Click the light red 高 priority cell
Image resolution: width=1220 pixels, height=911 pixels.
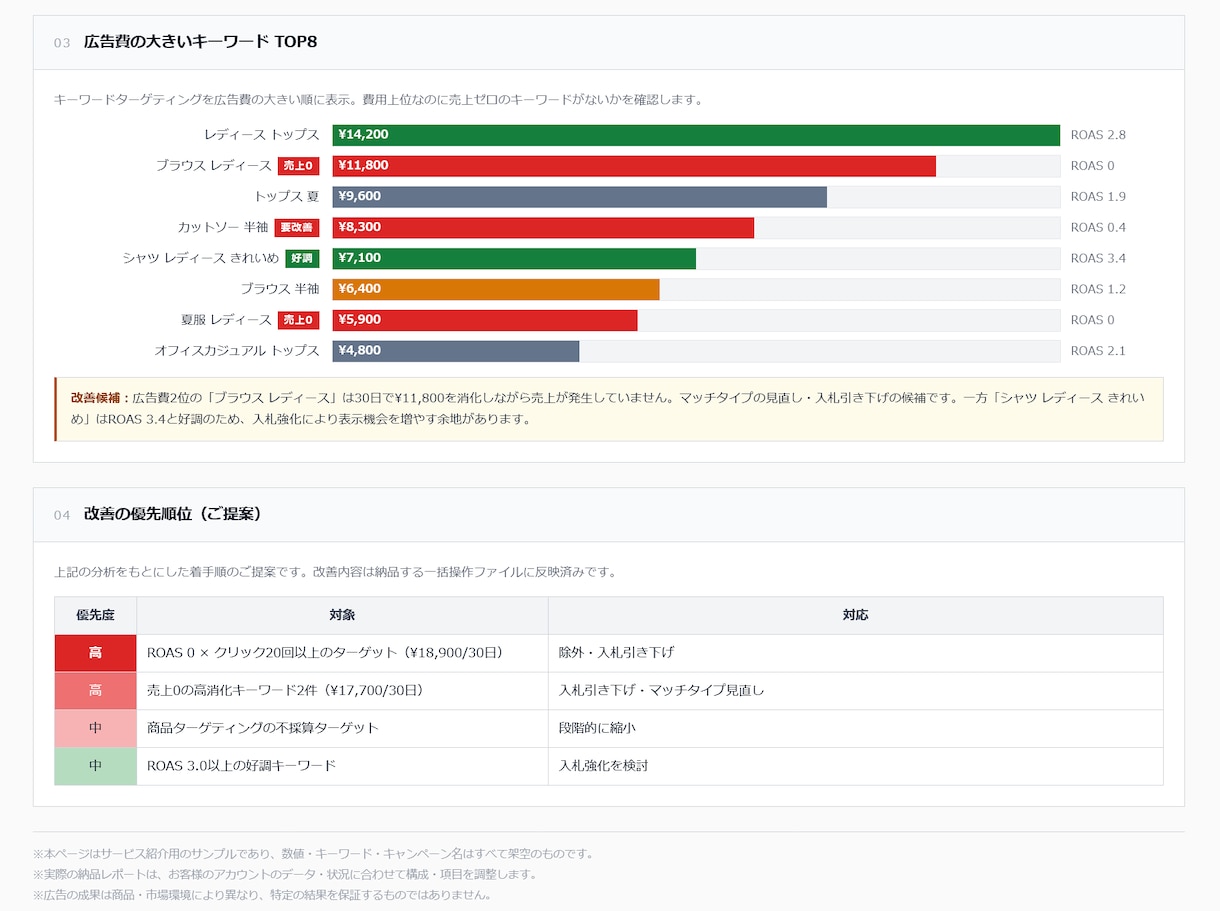(x=95, y=691)
